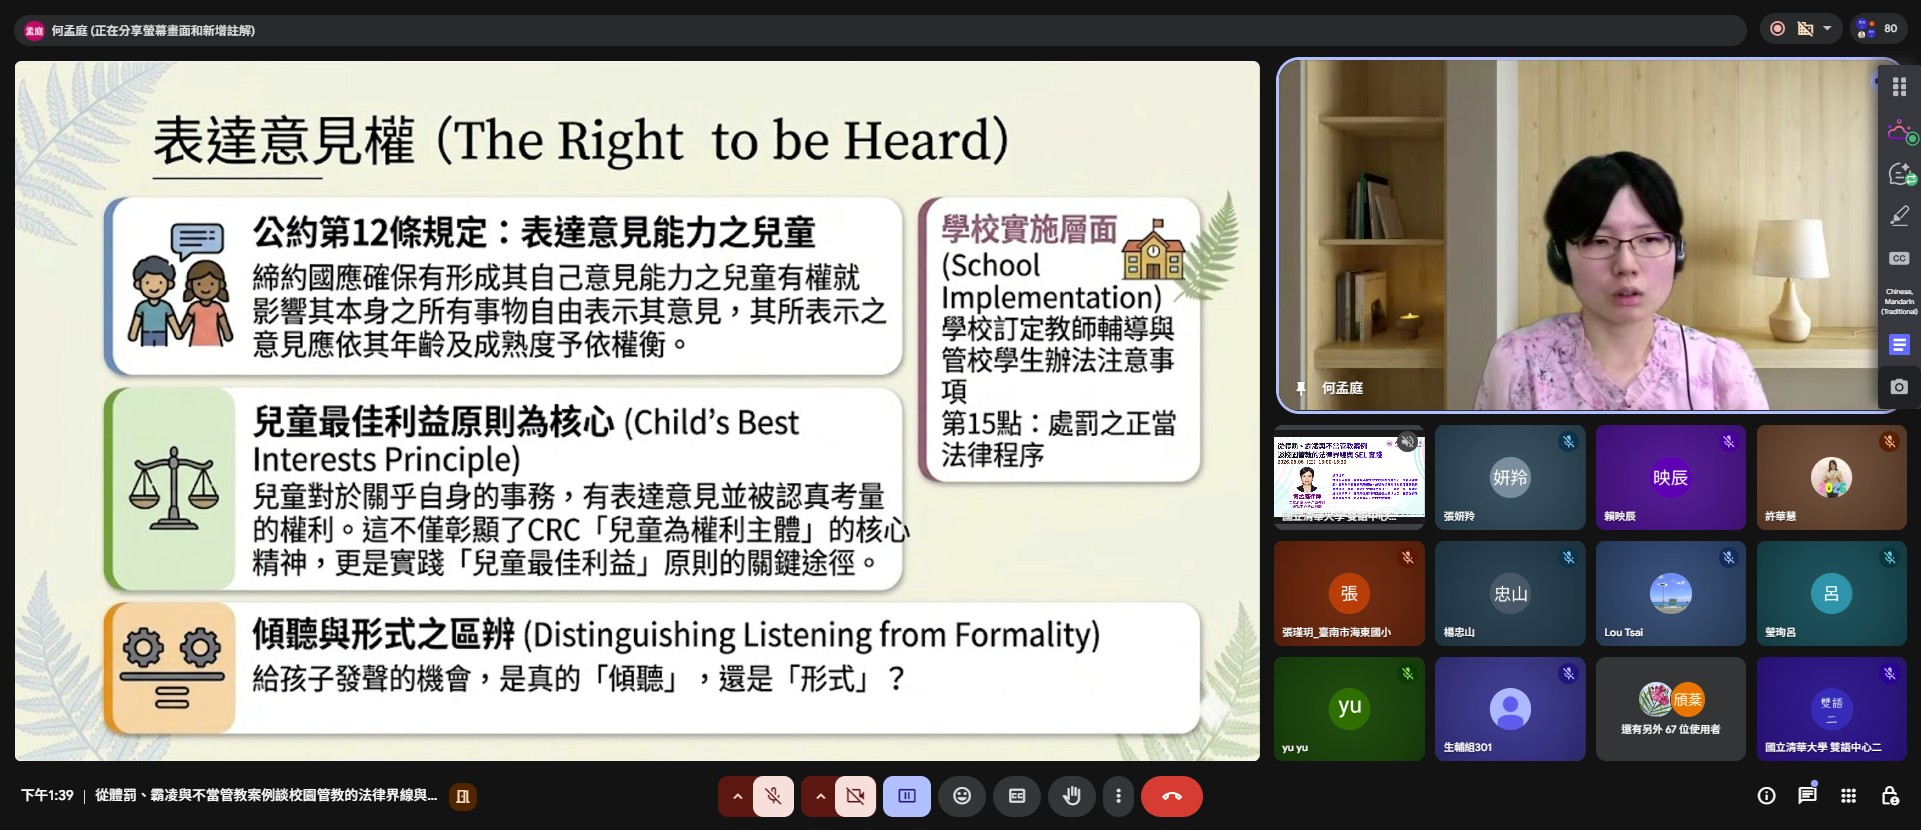Image resolution: width=1921 pixels, height=831 pixels.
Task: Unmute the microphone
Action: [773, 796]
